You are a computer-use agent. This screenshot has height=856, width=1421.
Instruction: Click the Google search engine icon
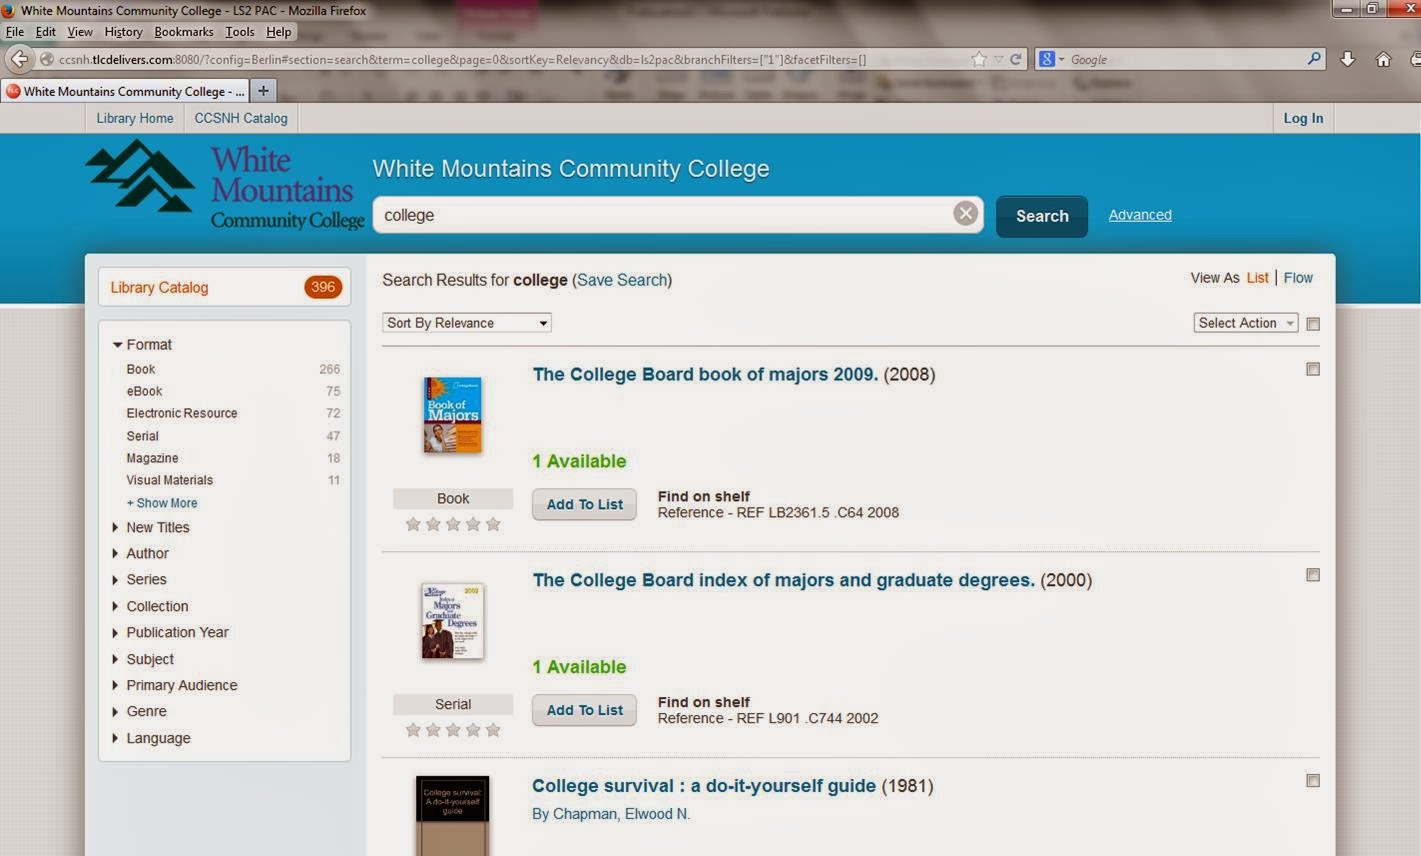[1047, 59]
